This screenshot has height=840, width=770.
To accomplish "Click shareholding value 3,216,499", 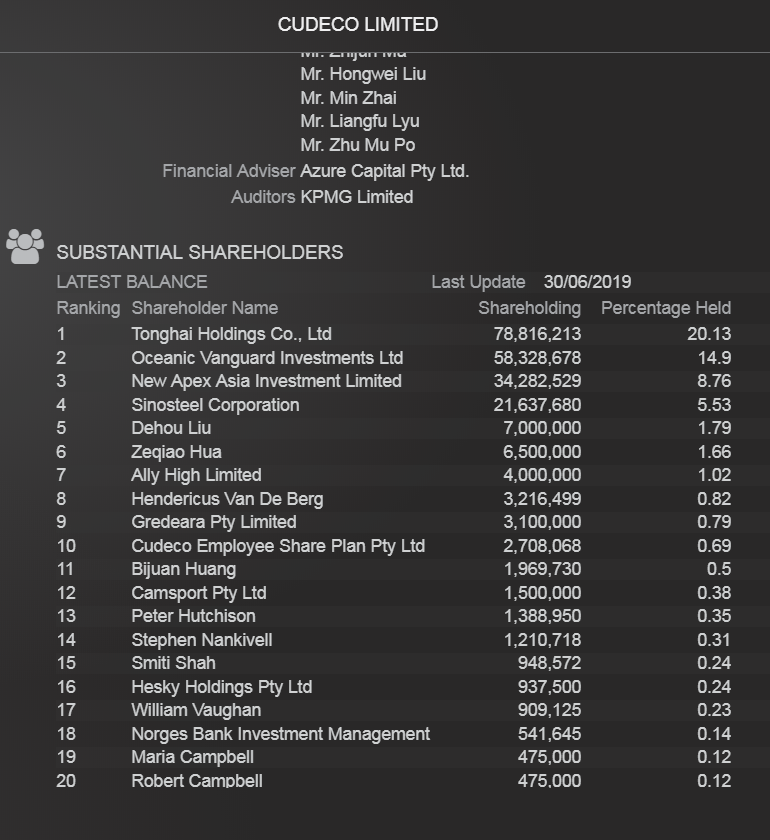I will pos(542,499).
